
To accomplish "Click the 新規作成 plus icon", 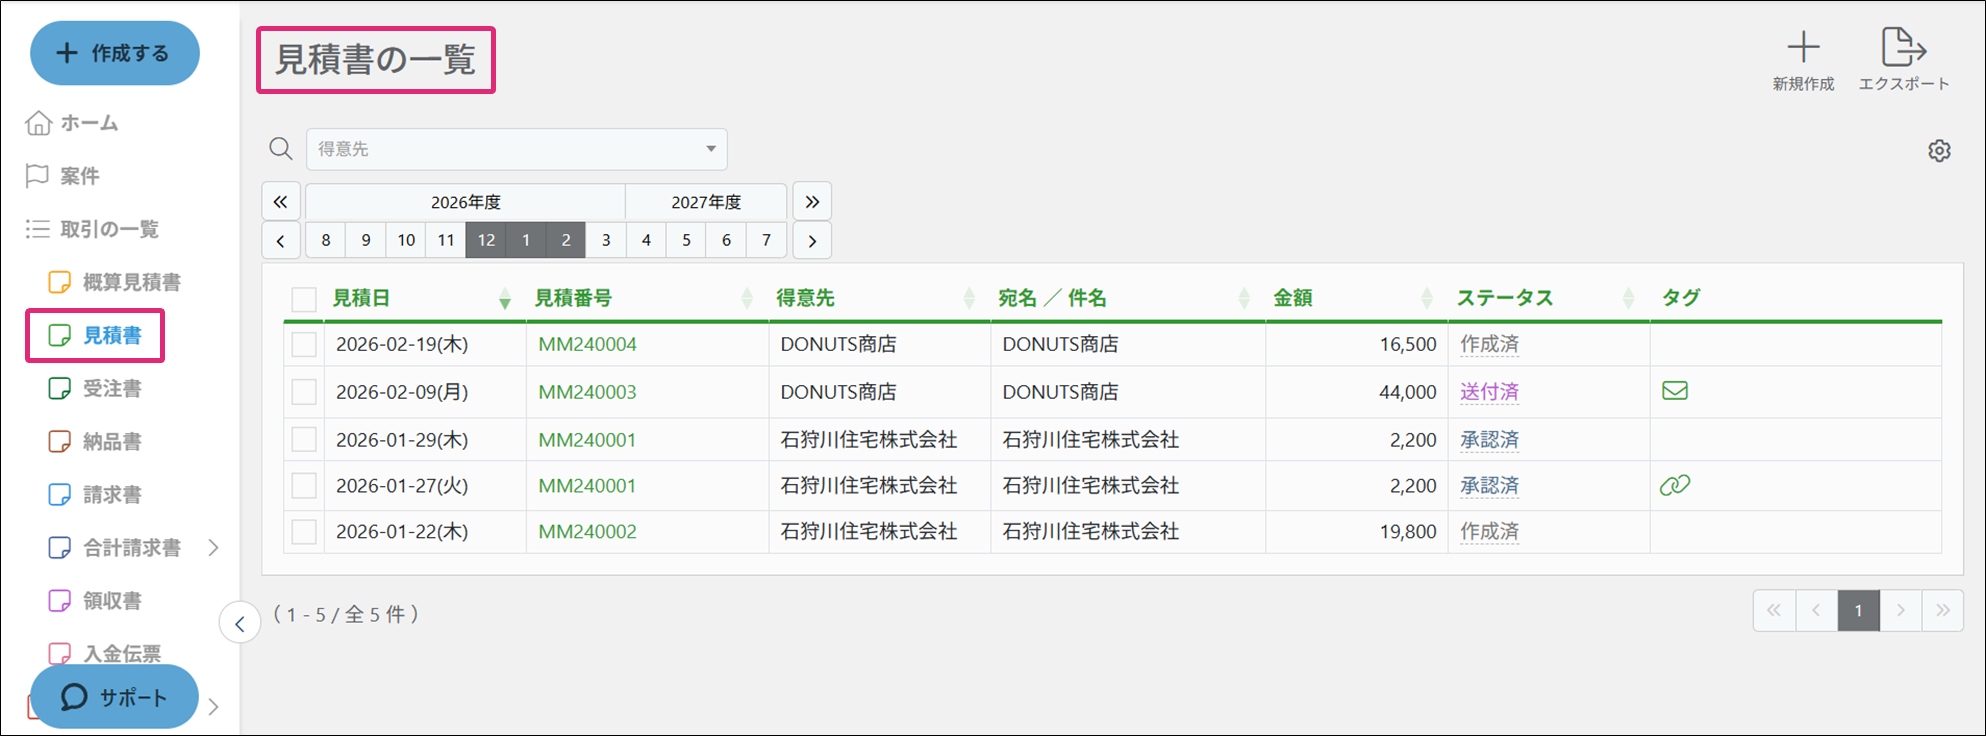I will click(x=1803, y=48).
